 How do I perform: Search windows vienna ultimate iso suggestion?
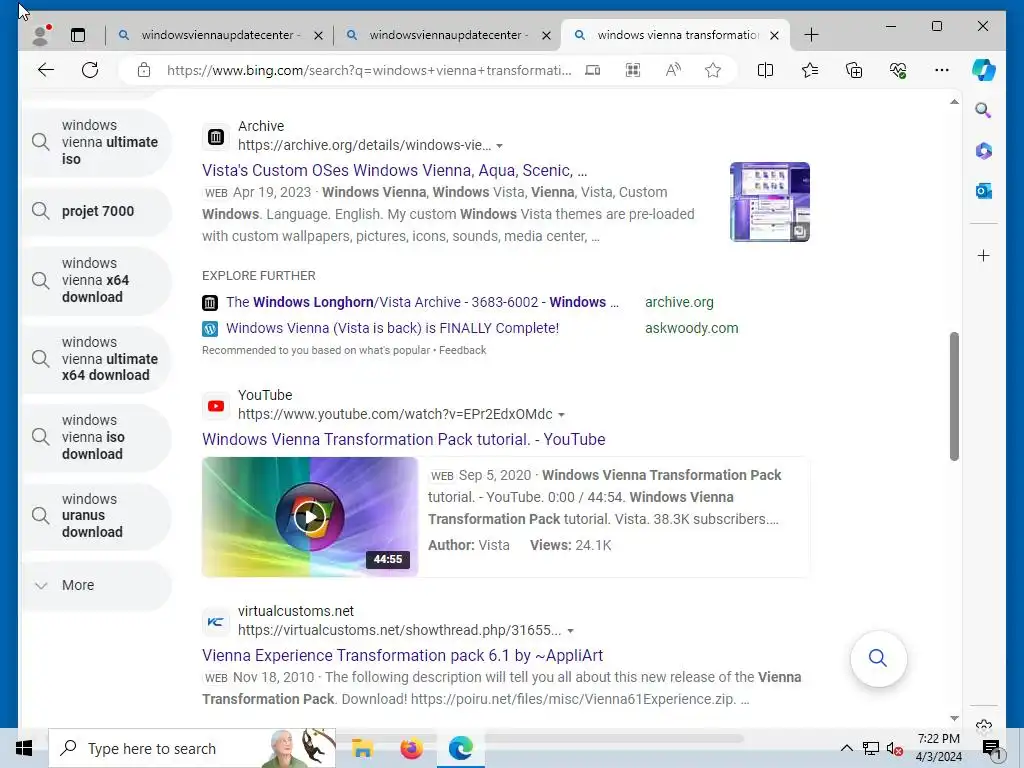click(x=97, y=142)
